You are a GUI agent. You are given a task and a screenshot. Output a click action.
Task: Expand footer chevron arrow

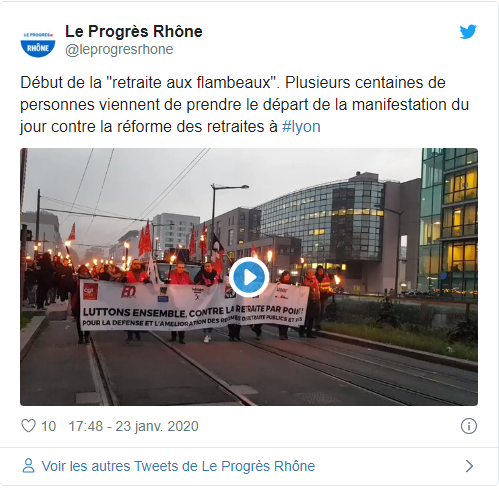469,466
